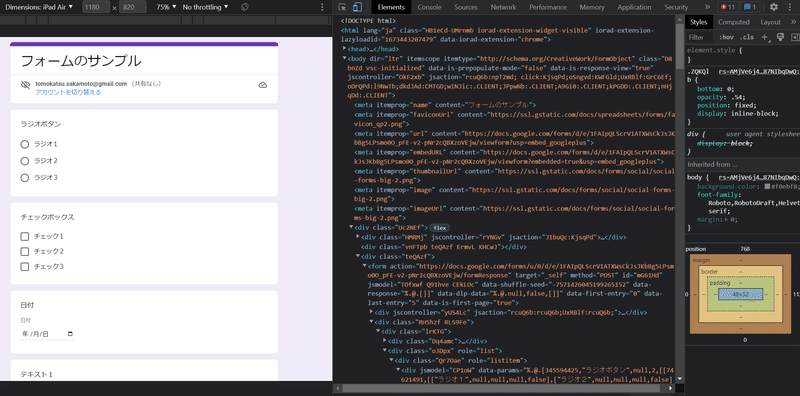Viewport: 800px width, 396px height.
Task: Click the Filter styles input
Action: coord(699,37)
